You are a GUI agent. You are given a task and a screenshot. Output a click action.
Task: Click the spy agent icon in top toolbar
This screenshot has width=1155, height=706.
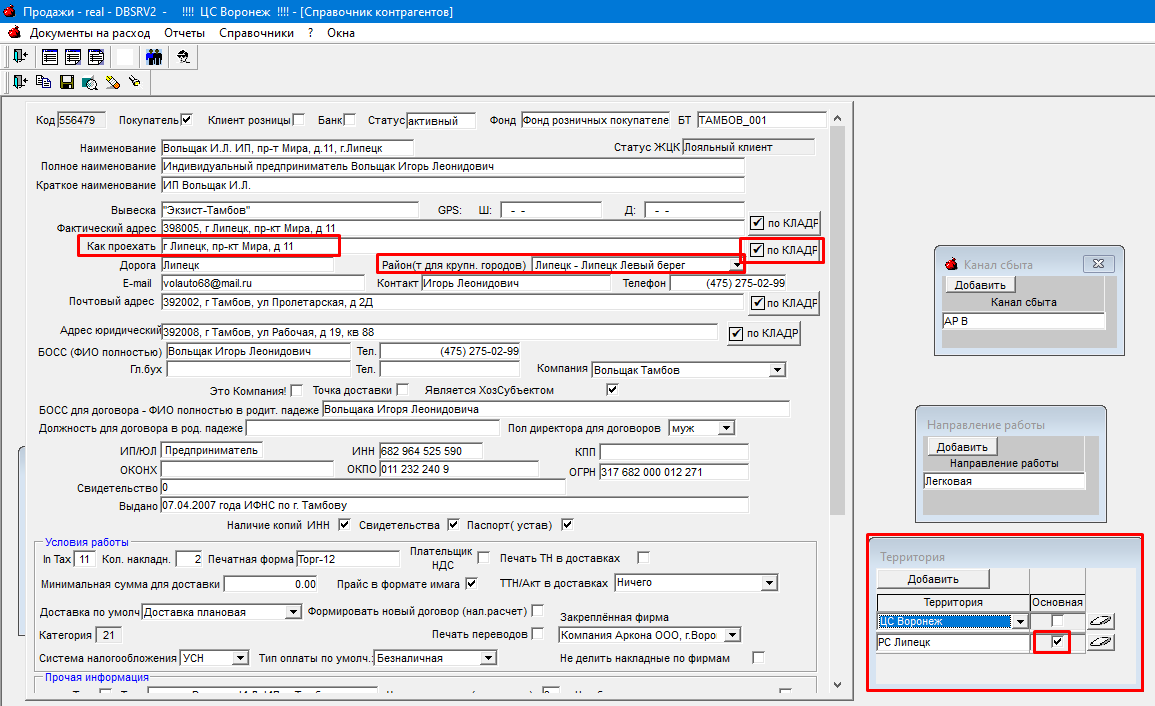tap(183, 56)
